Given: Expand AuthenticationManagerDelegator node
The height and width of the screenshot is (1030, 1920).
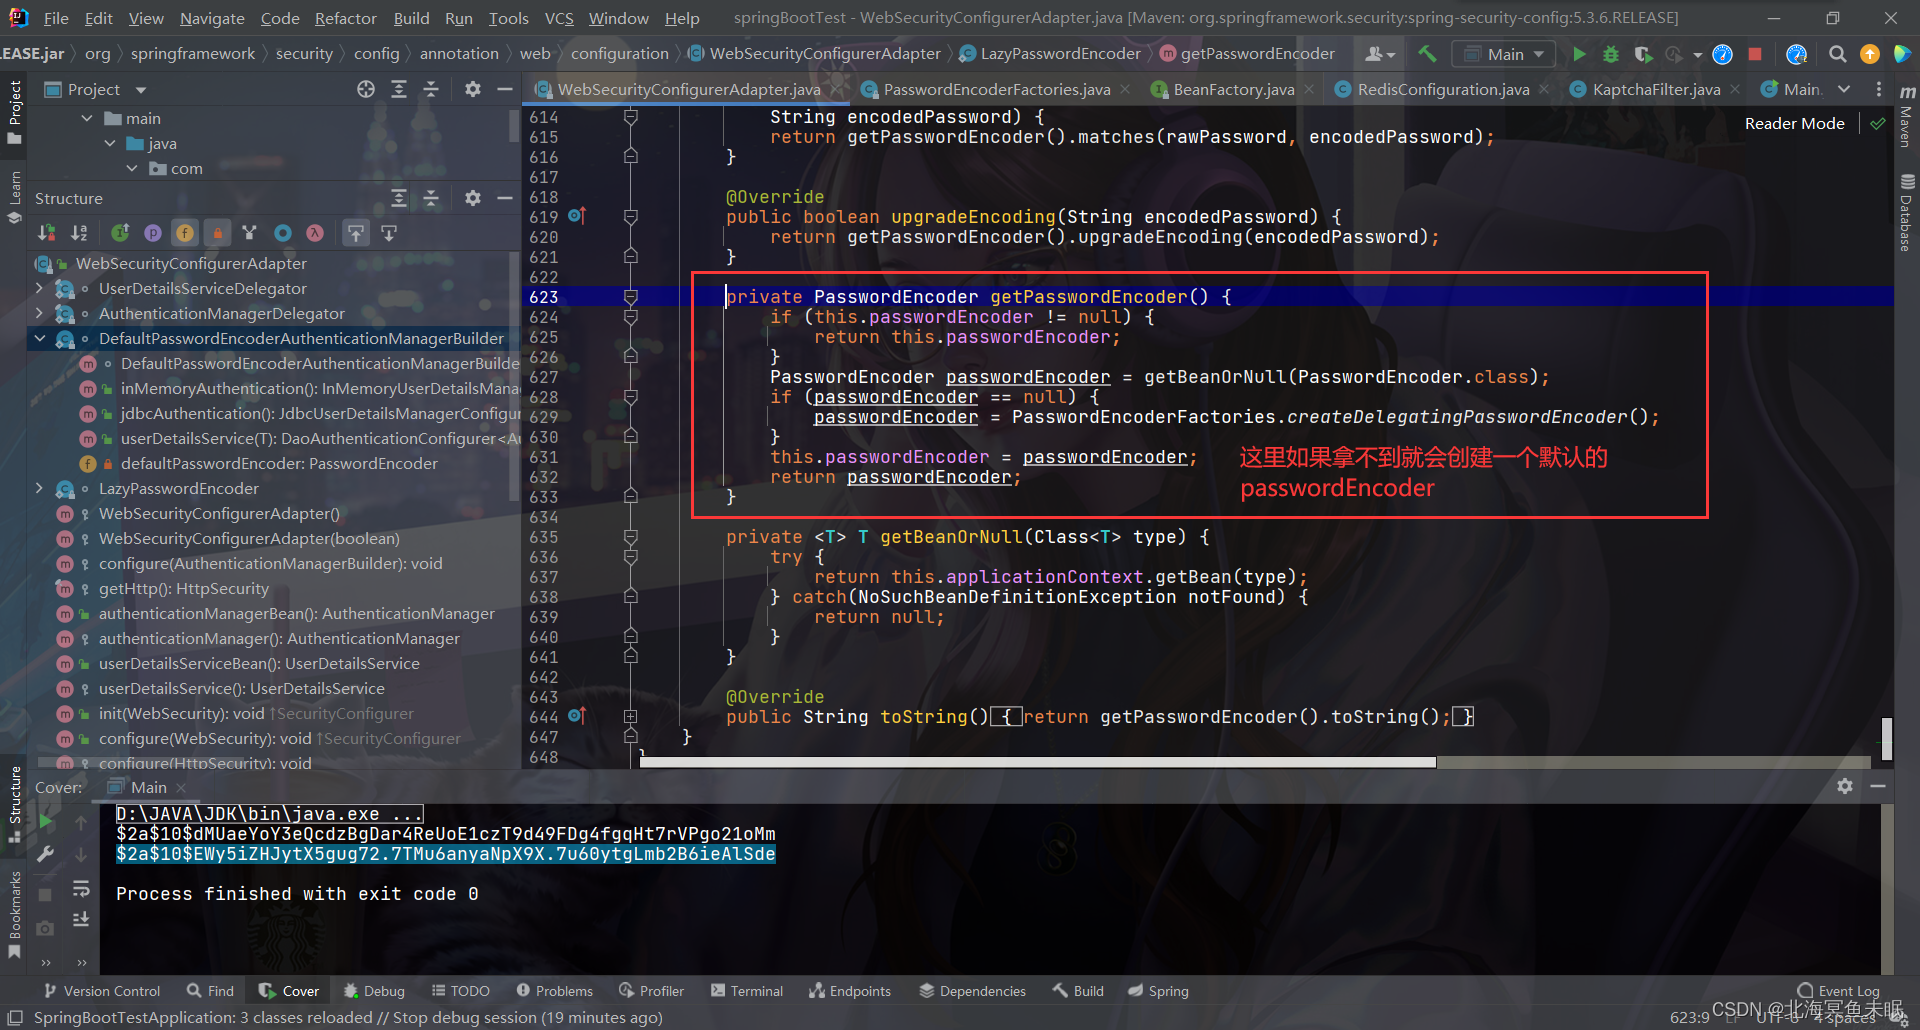Looking at the screenshot, I should (39, 313).
